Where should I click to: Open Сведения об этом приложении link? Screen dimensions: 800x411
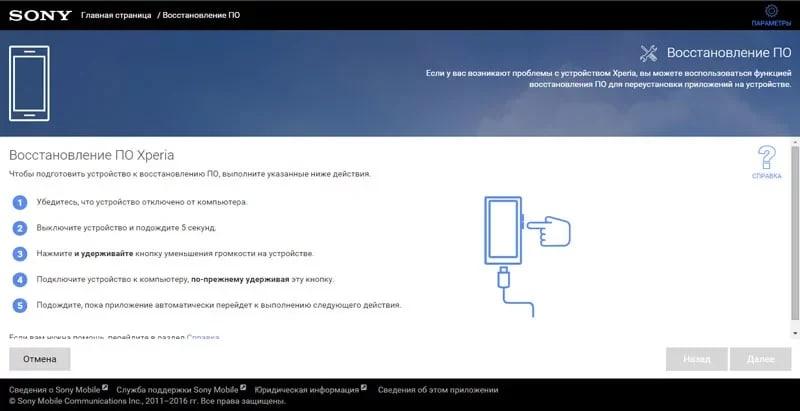point(438,390)
